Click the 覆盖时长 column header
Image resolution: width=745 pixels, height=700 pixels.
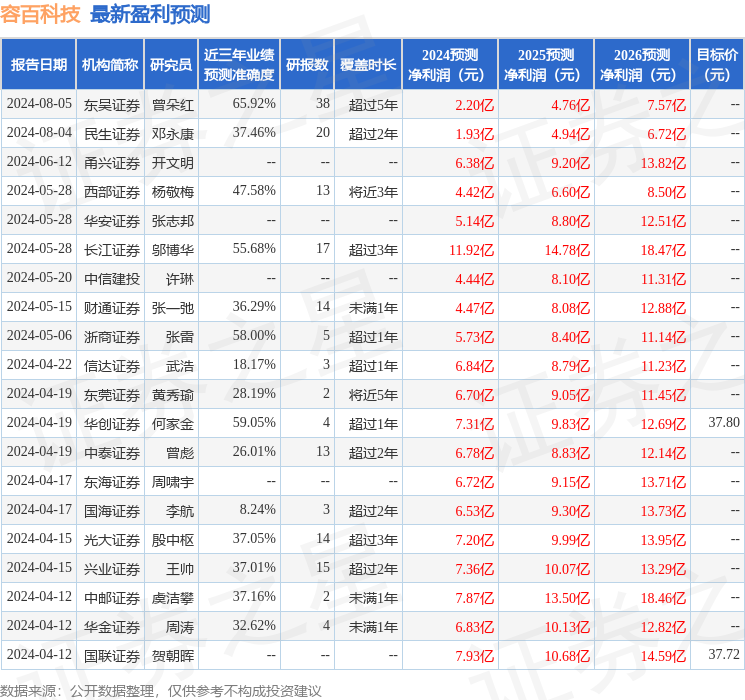point(368,64)
